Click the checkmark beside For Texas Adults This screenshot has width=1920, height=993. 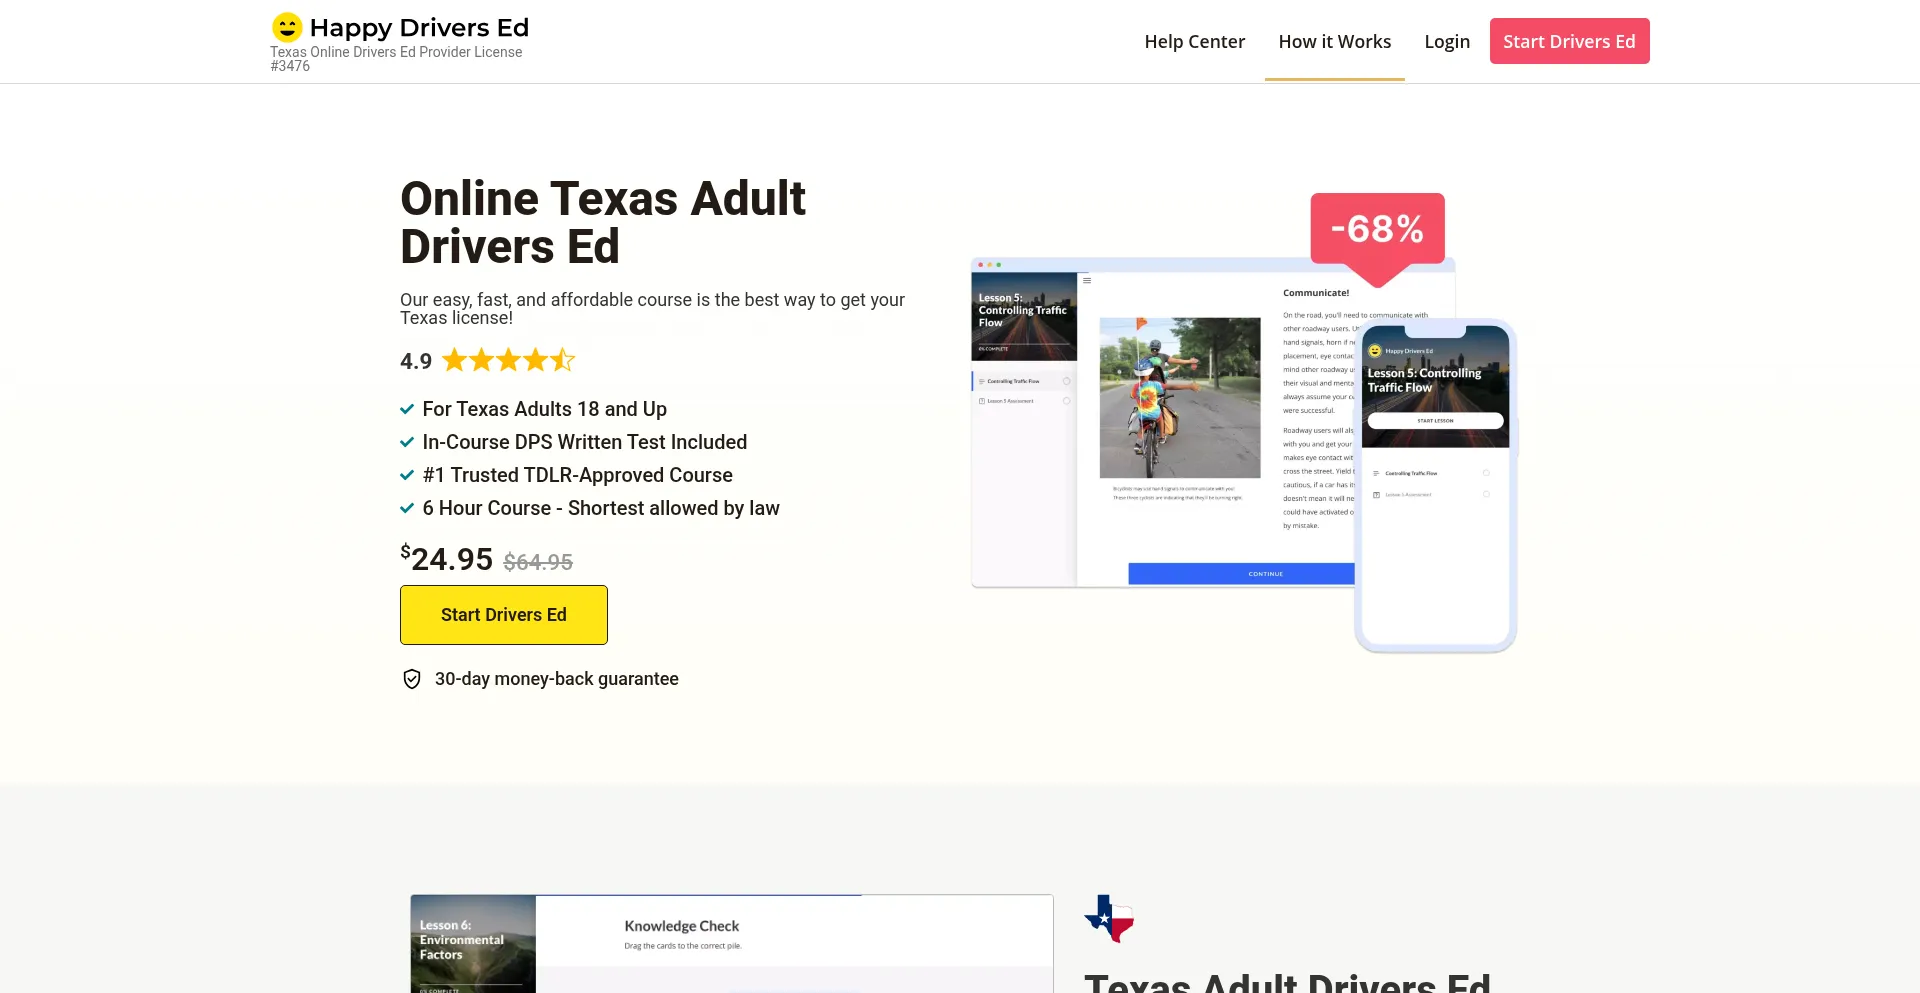pos(407,409)
